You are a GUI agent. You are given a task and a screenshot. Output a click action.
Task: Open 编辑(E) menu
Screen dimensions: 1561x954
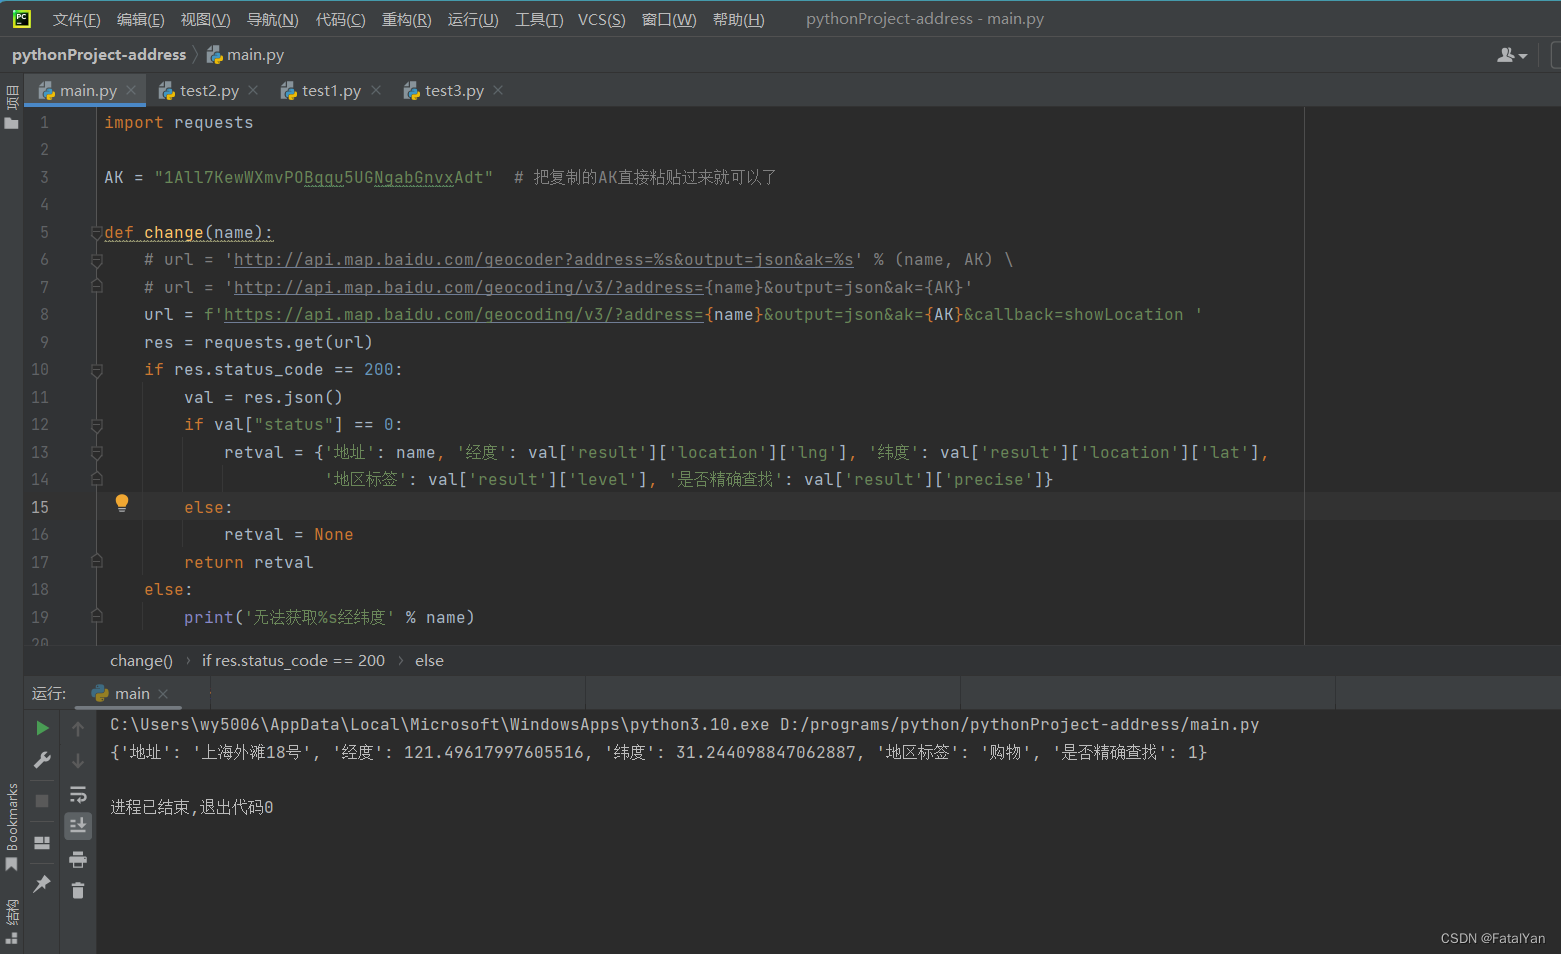click(x=140, y=19)
